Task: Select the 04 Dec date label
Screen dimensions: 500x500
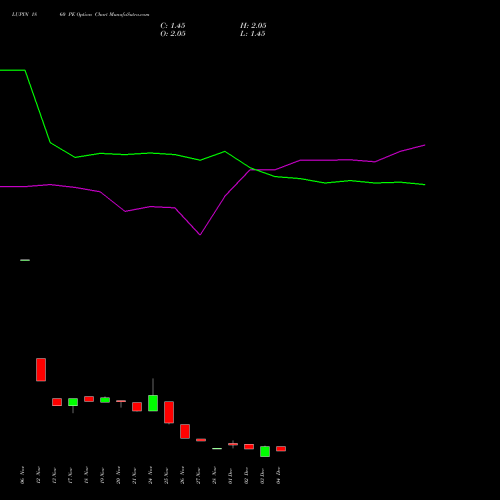Action: pyautogui.click(x=278, y=475)
